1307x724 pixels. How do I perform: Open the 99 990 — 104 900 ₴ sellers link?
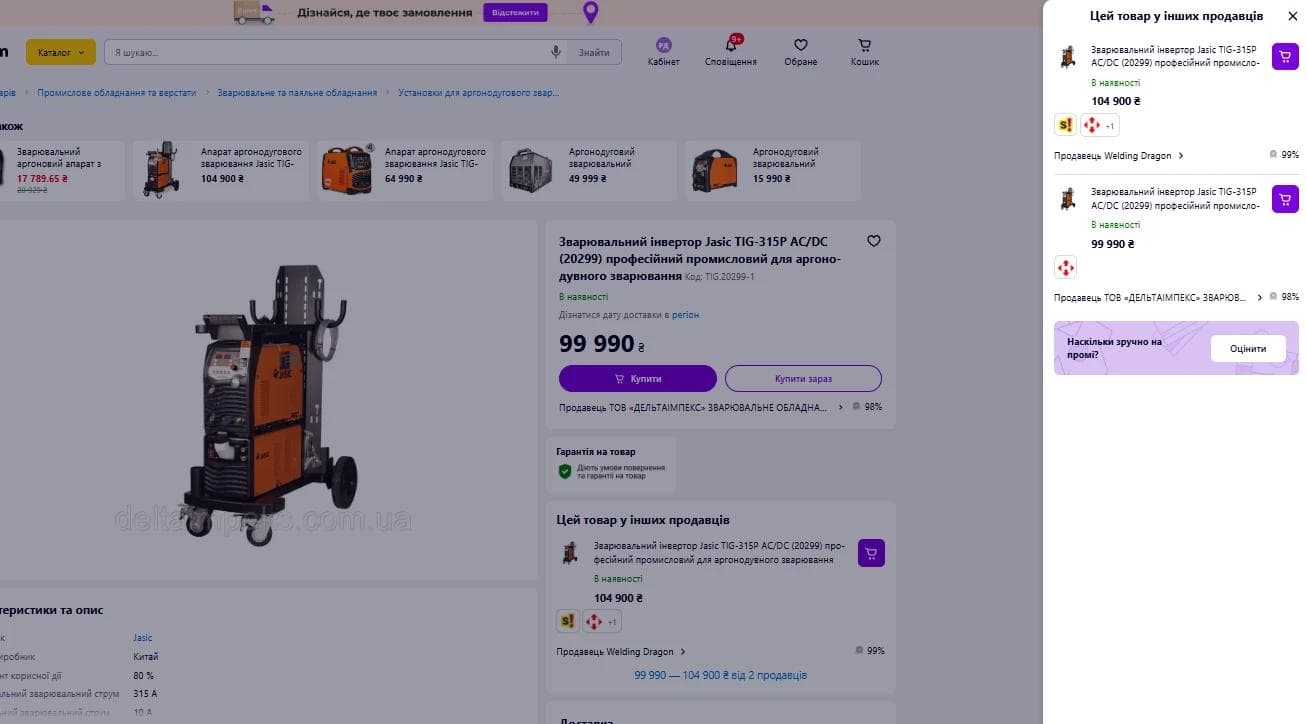click(x=720, y=675)
